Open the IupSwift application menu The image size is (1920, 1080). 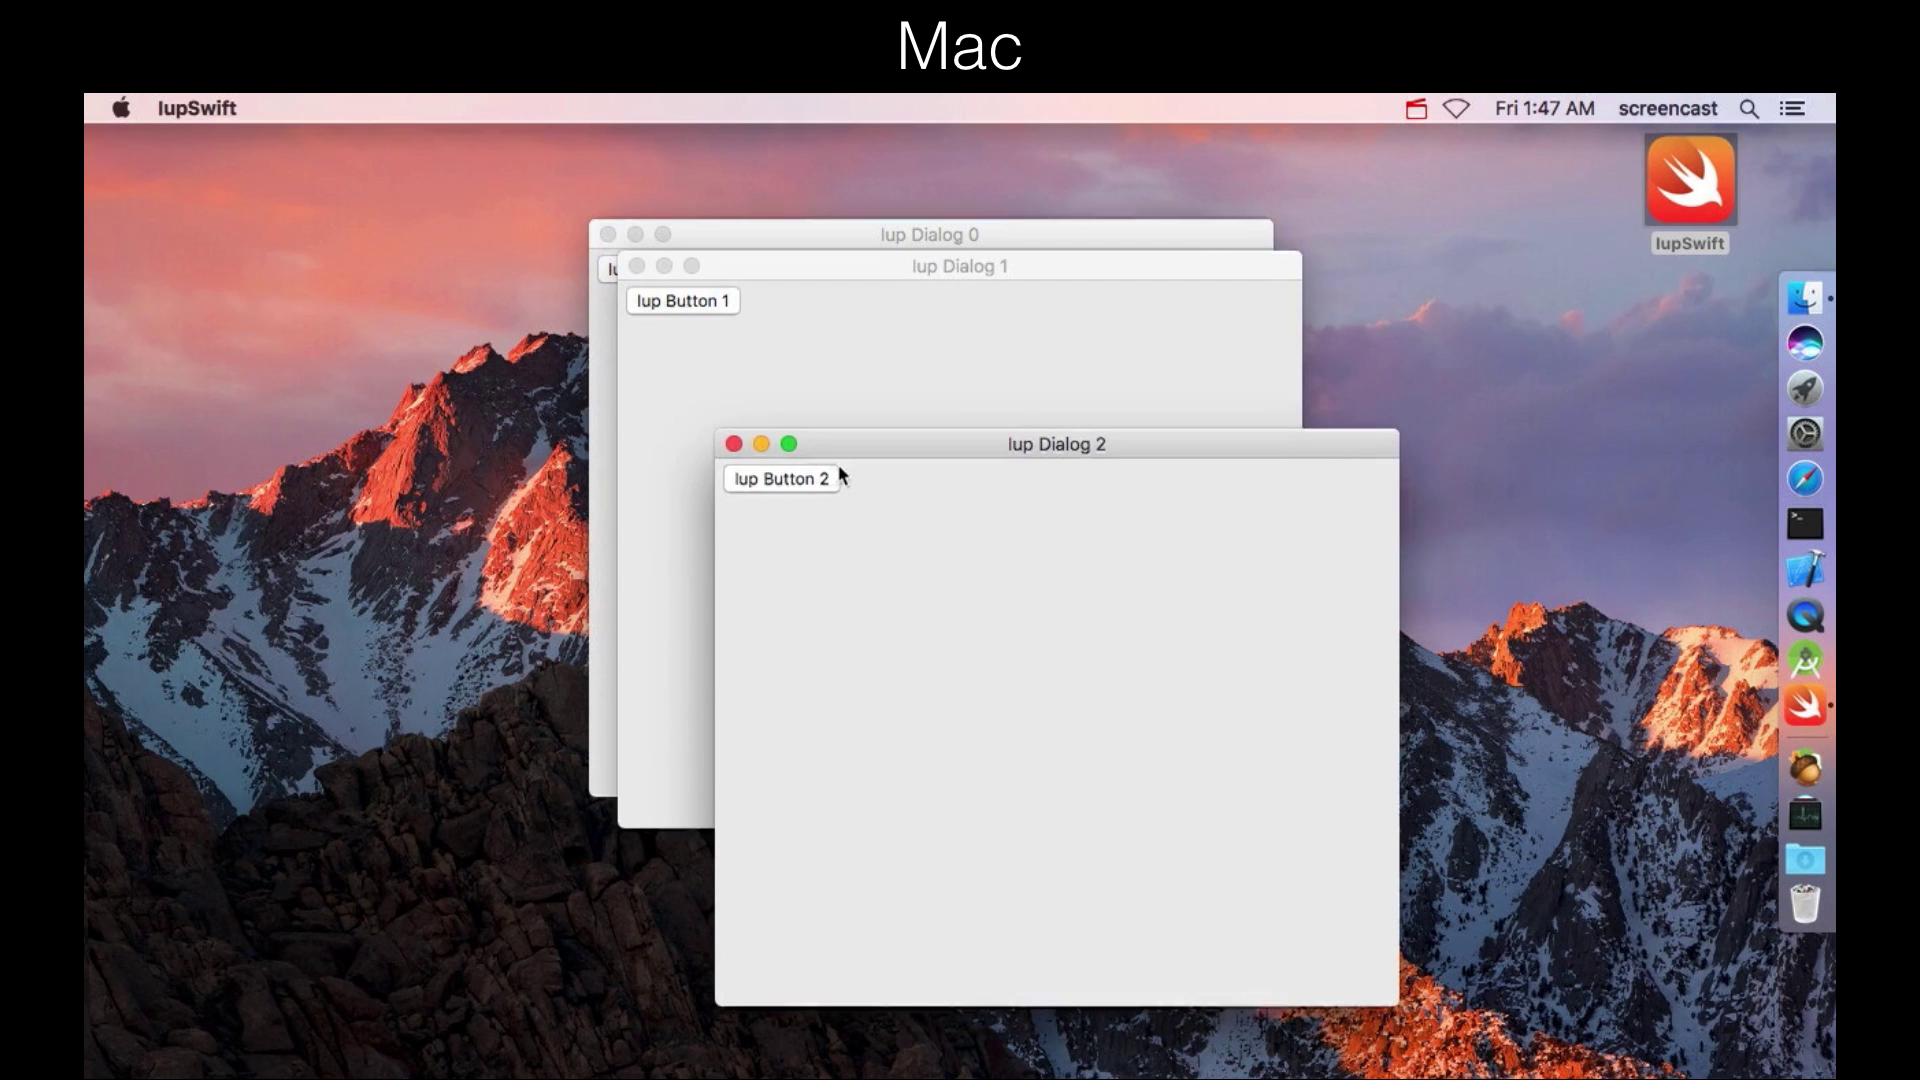197,108
